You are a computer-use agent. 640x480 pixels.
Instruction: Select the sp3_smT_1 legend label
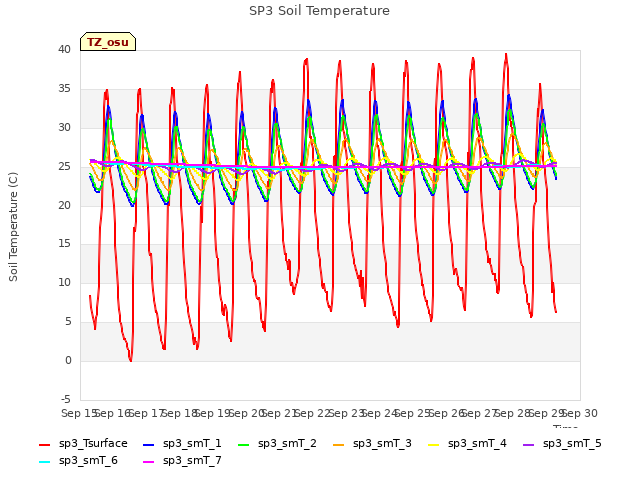coord(192,444)
